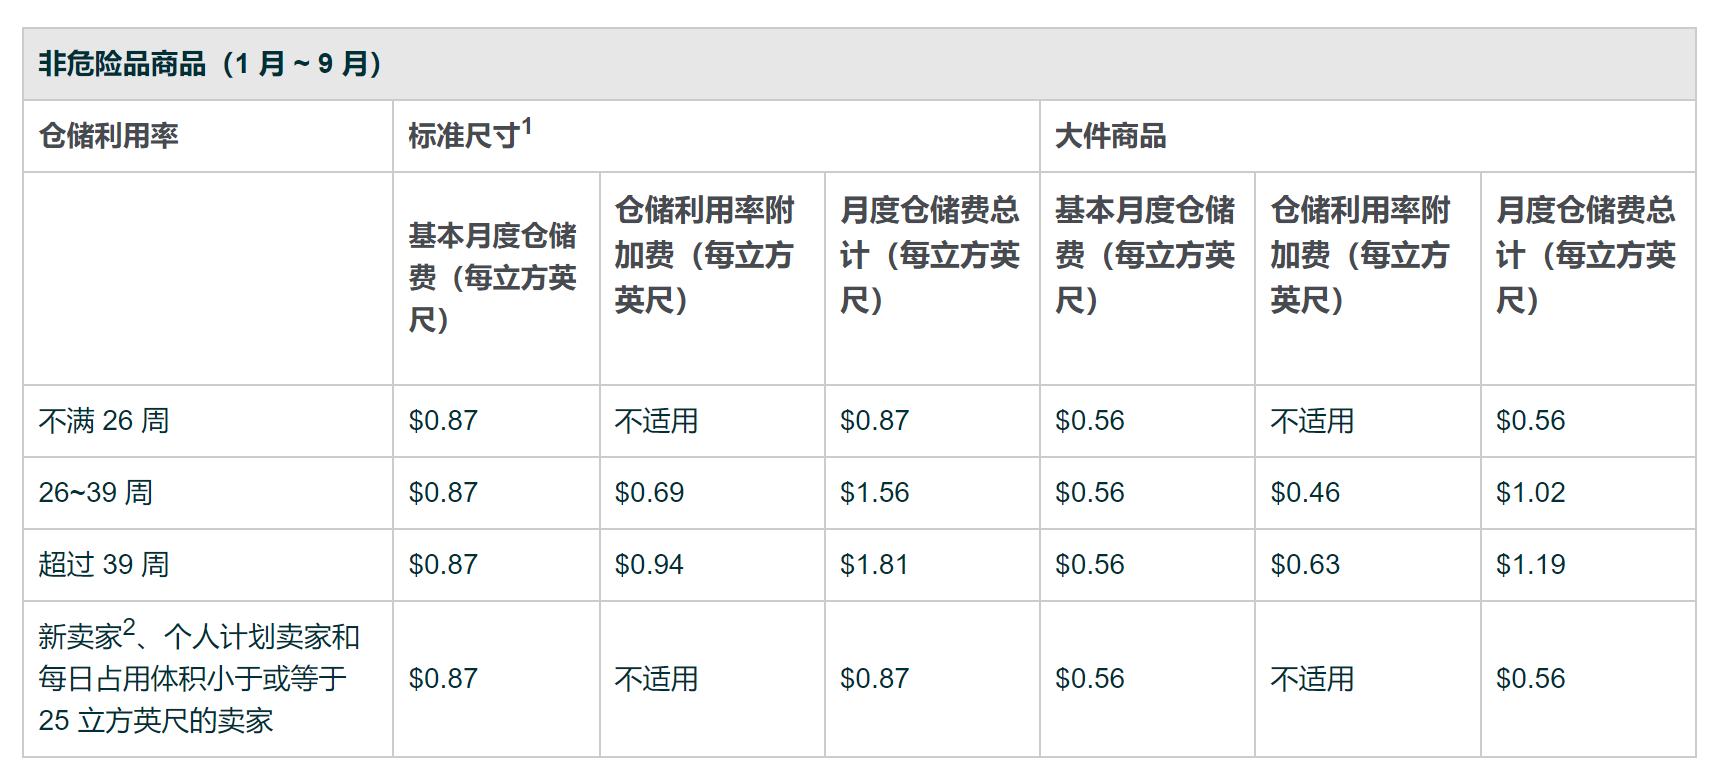Click 月度仓储费总计 header under 大件商品

1585,255
